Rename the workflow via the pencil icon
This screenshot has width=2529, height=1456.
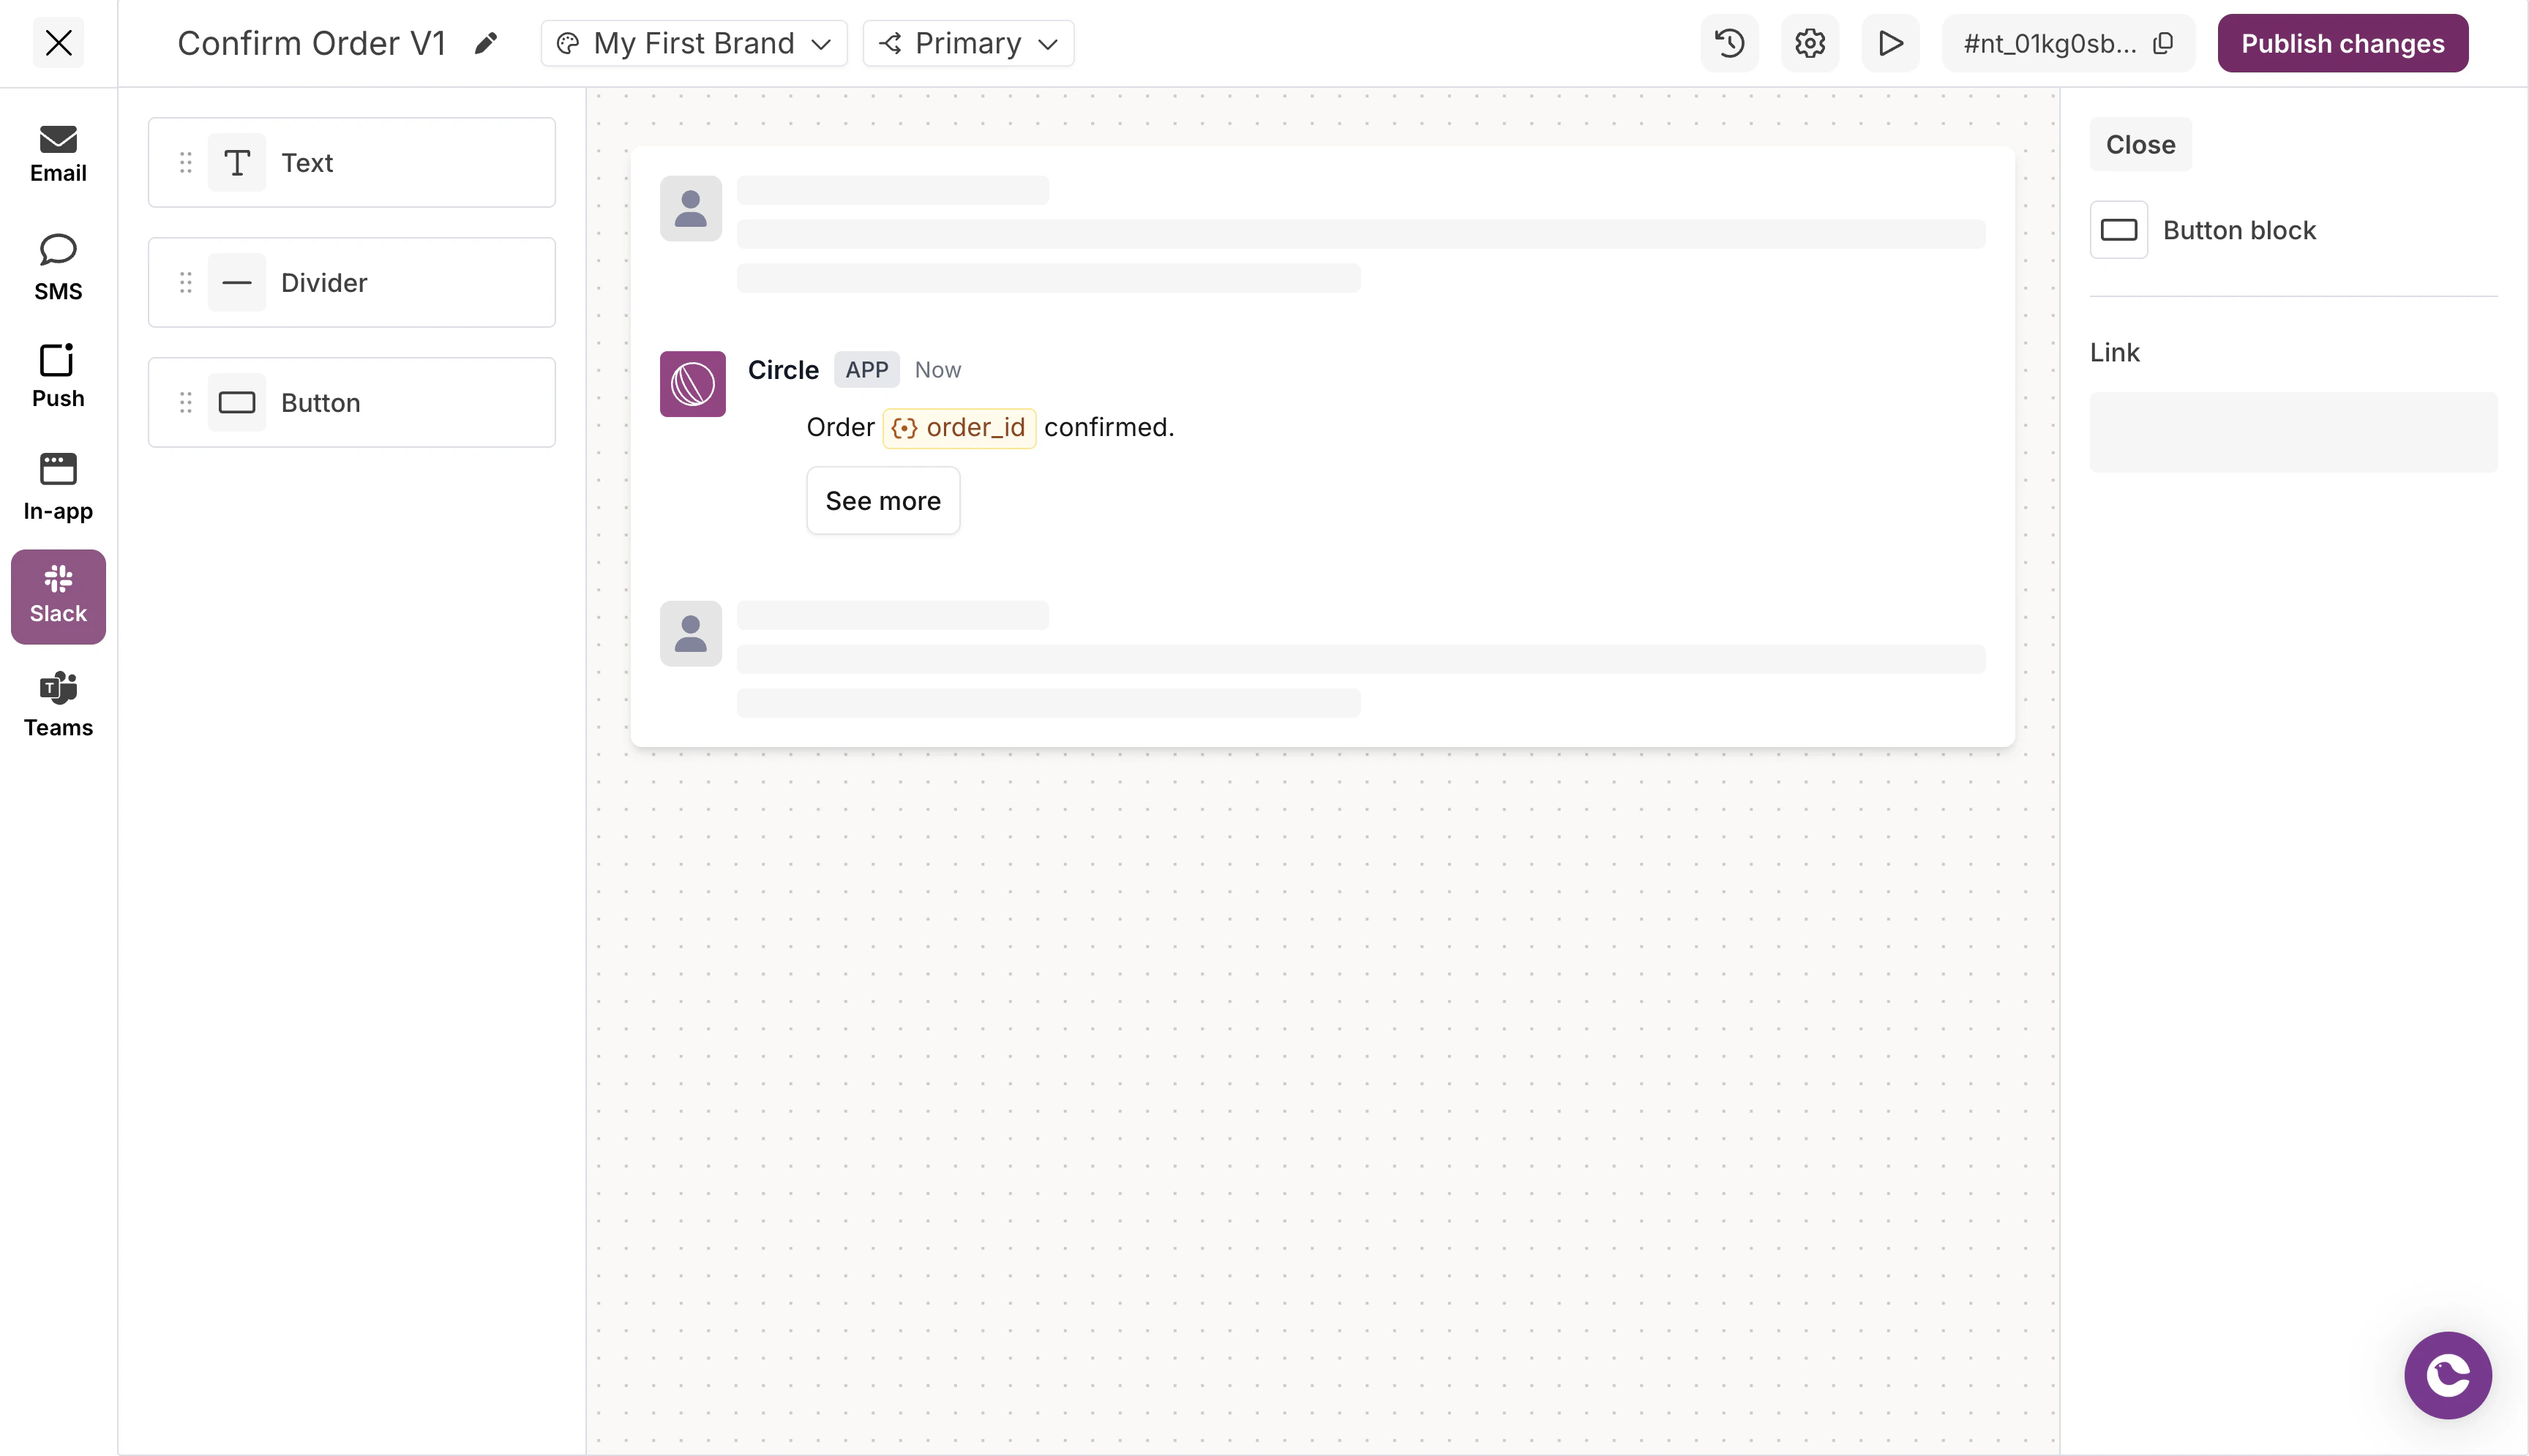point(487,43)
